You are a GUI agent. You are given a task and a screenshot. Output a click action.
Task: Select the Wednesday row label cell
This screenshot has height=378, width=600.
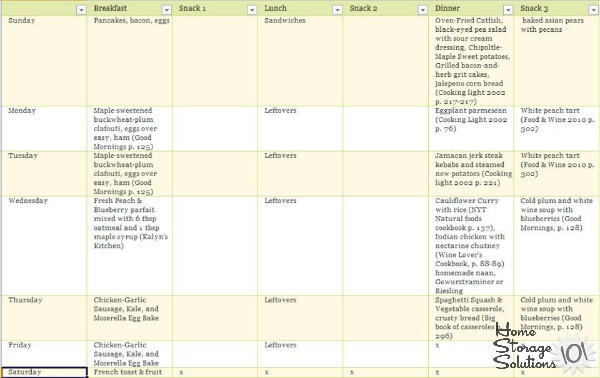[x=44, y=246]
